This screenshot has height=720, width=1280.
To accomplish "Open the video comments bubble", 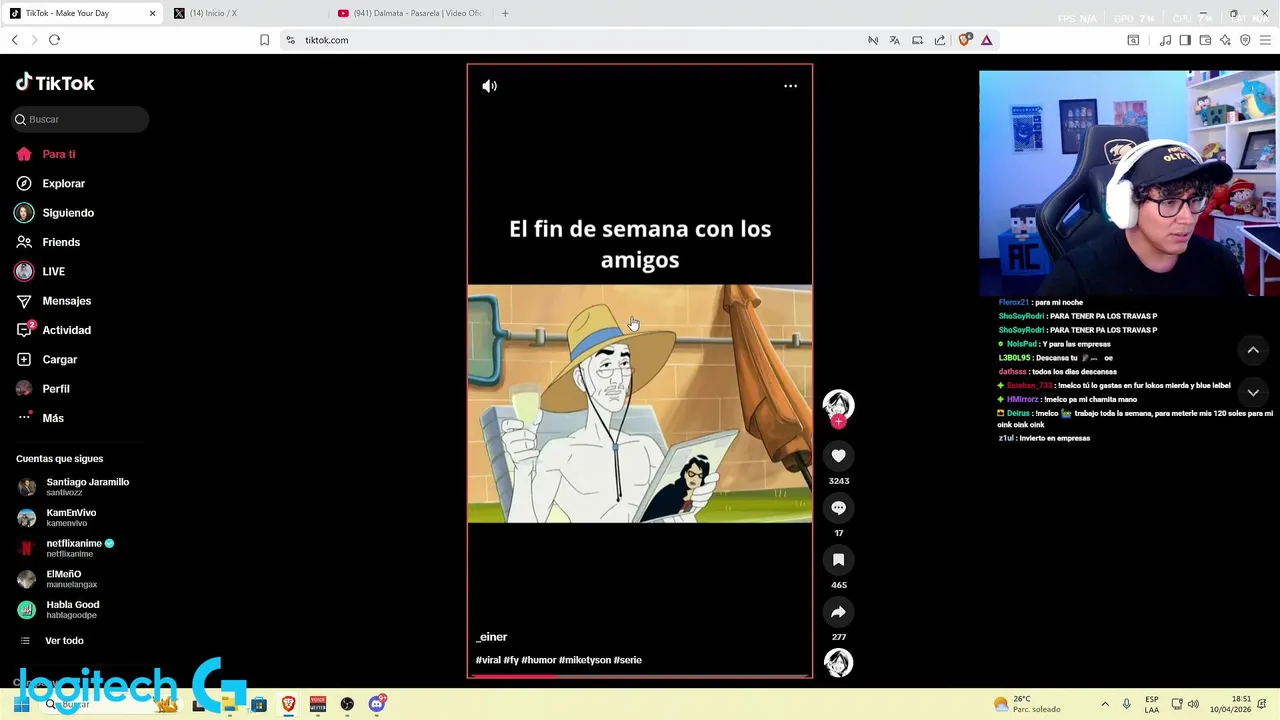I will 838,508.
